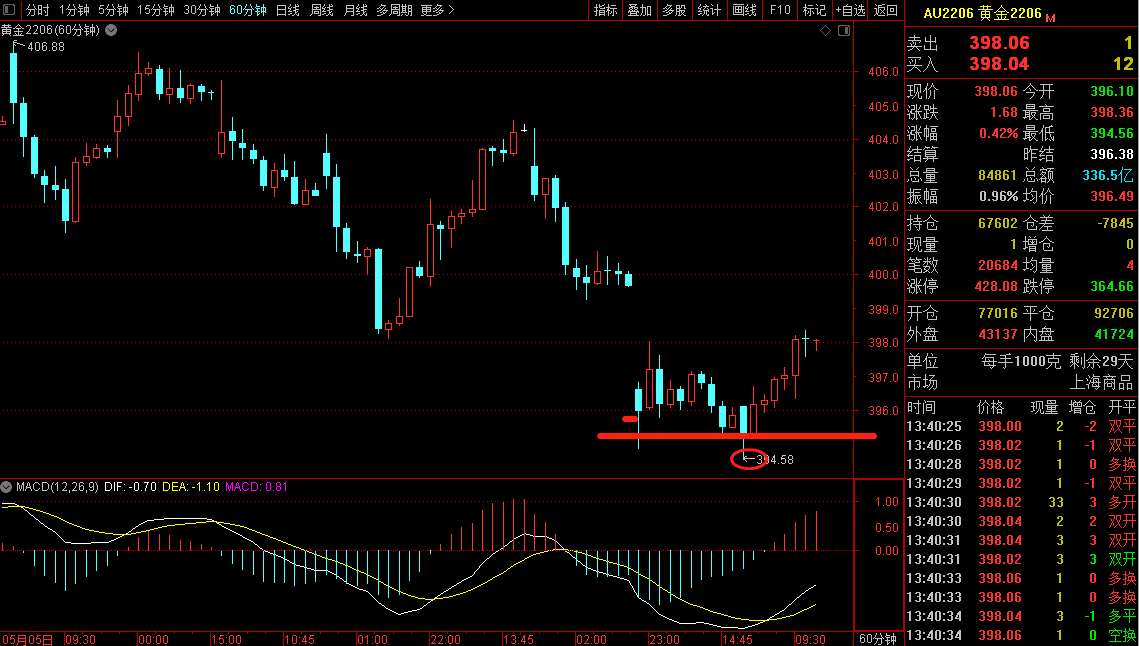Click 总量 value 84861
The width and height of the screenshot is (1140, 646).
coord(998,176)
